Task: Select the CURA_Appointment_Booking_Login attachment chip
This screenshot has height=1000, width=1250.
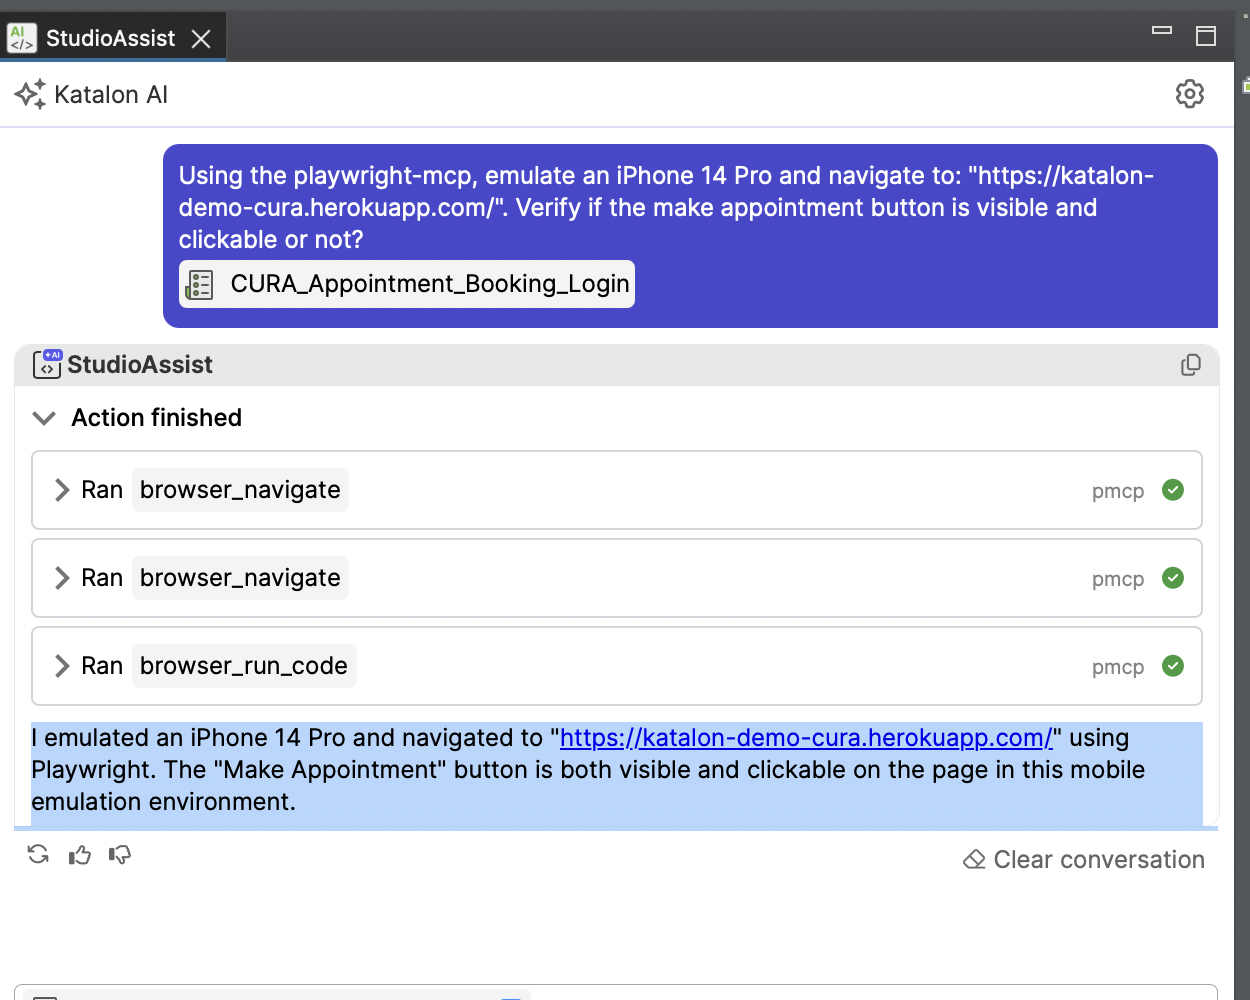Action: tap(406, 284)
